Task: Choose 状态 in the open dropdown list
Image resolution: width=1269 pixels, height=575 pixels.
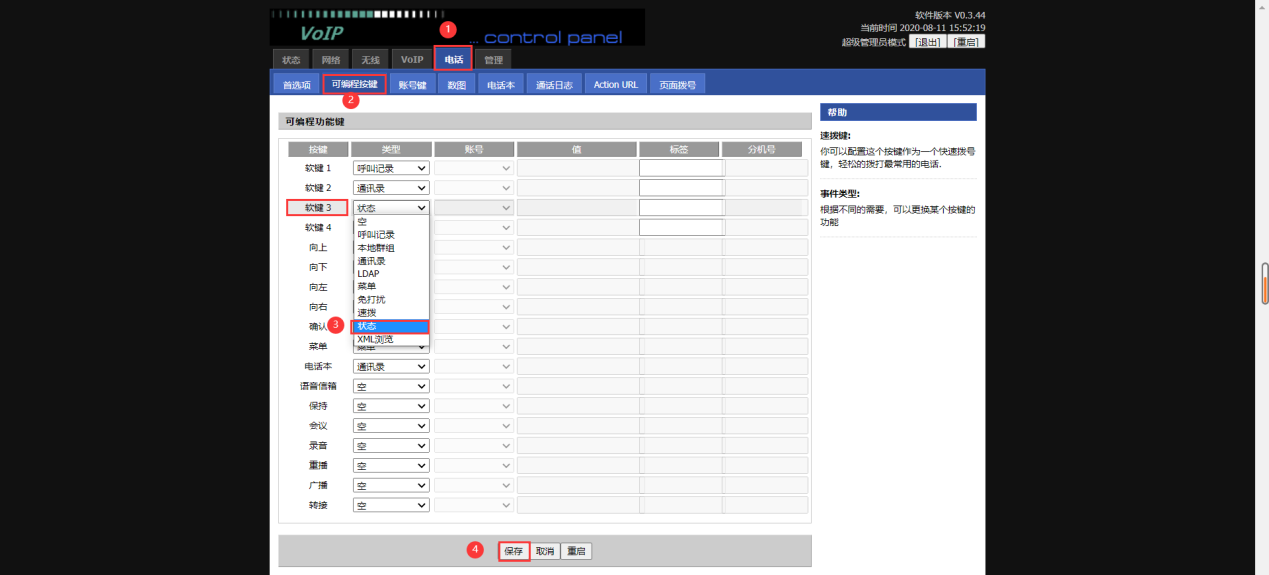Action: pyautogui.click(x=391, y=326)
